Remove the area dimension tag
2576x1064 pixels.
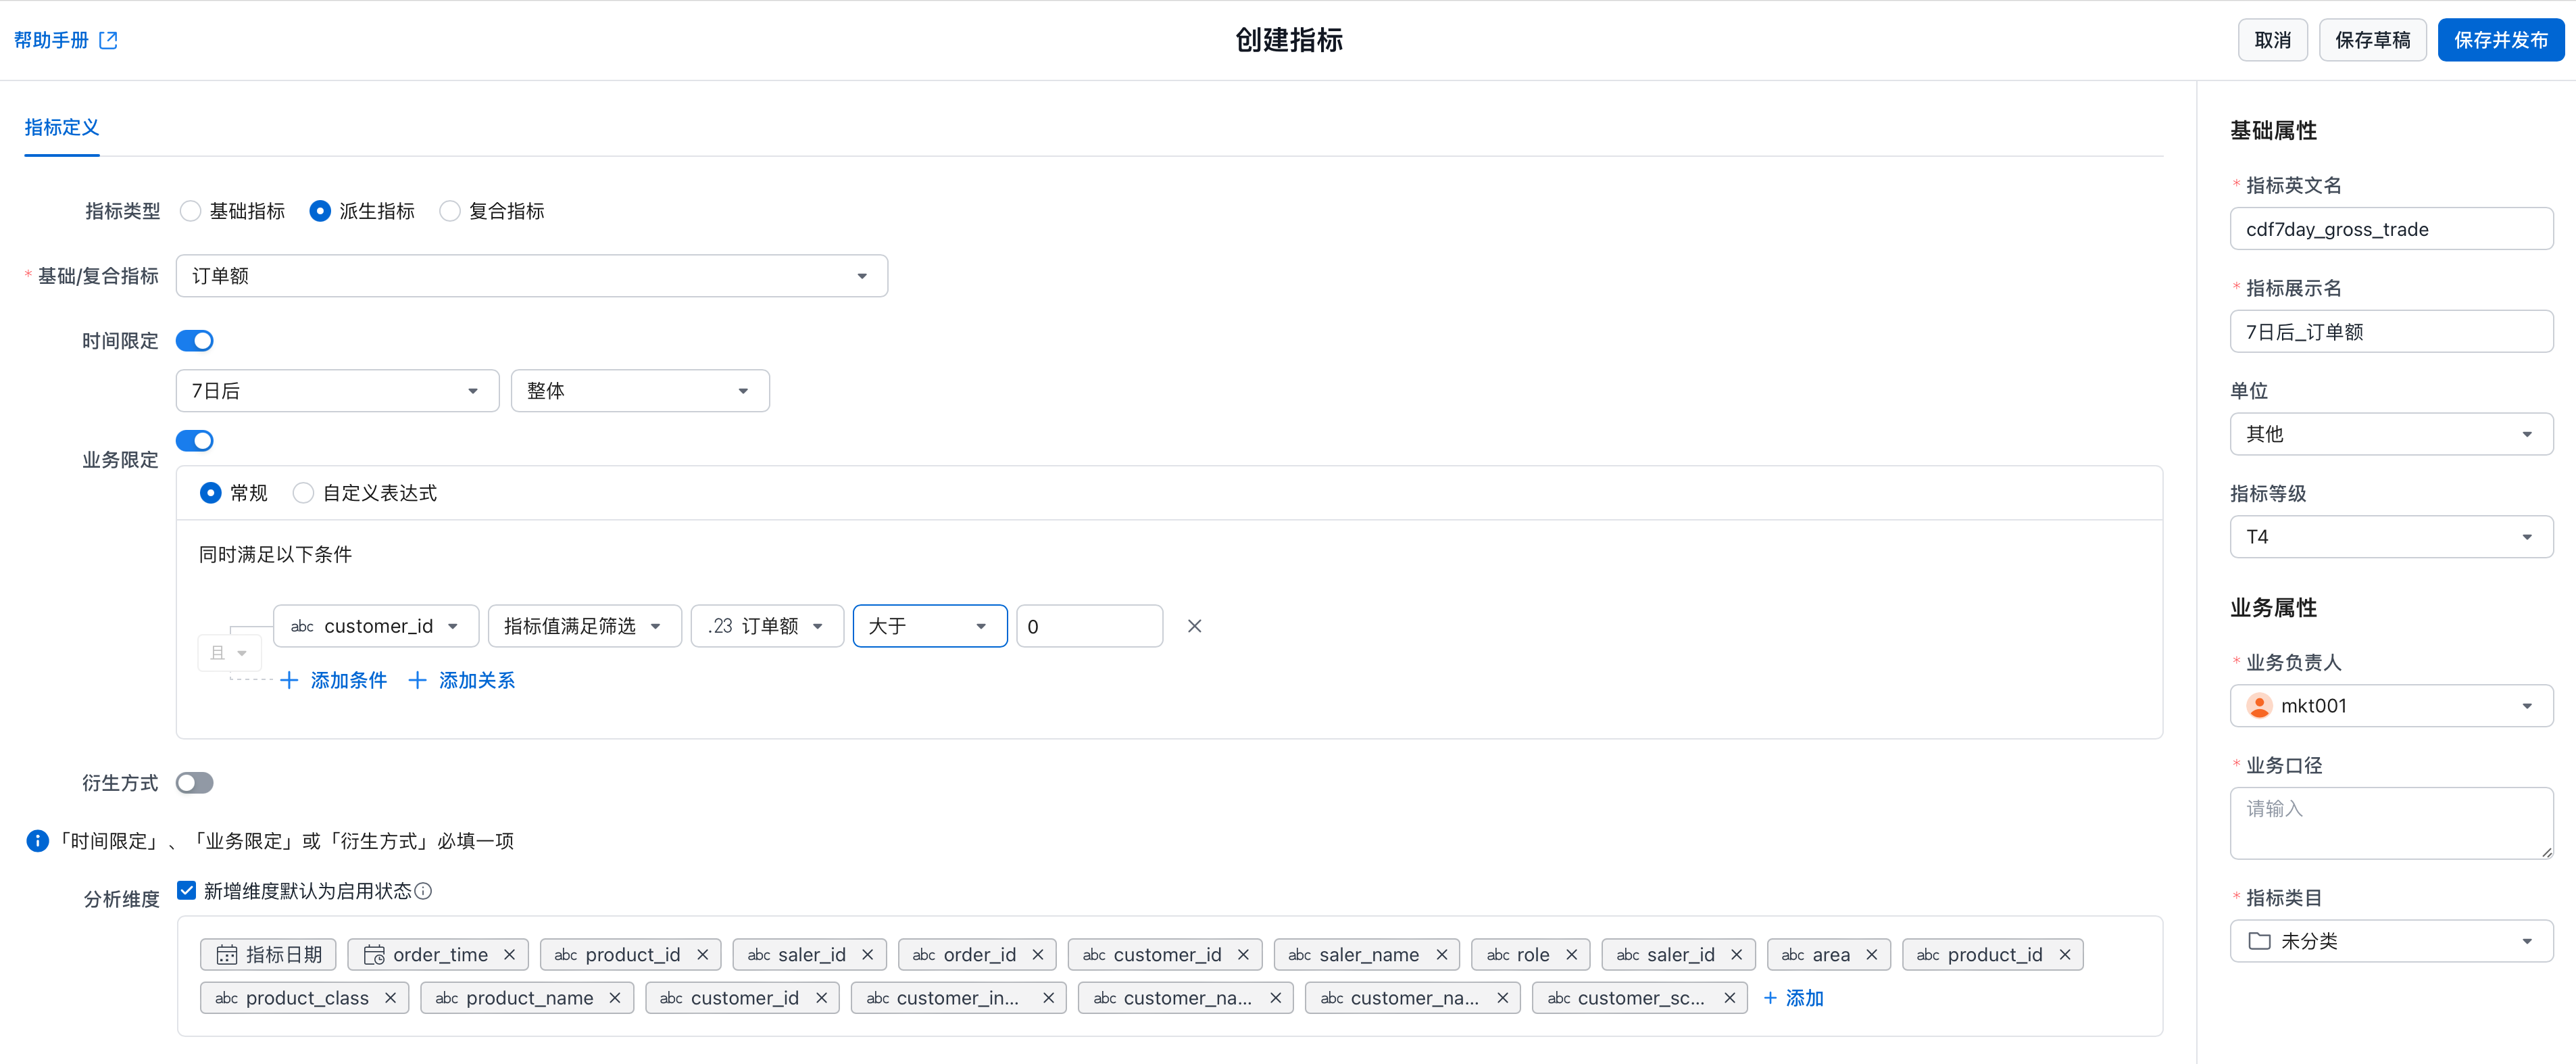[1872, 955]
